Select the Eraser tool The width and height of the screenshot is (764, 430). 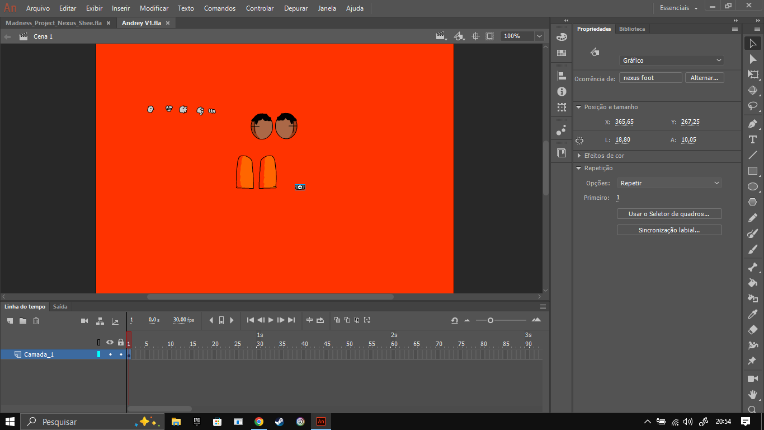pyautogui.click(x=753, y=330)
